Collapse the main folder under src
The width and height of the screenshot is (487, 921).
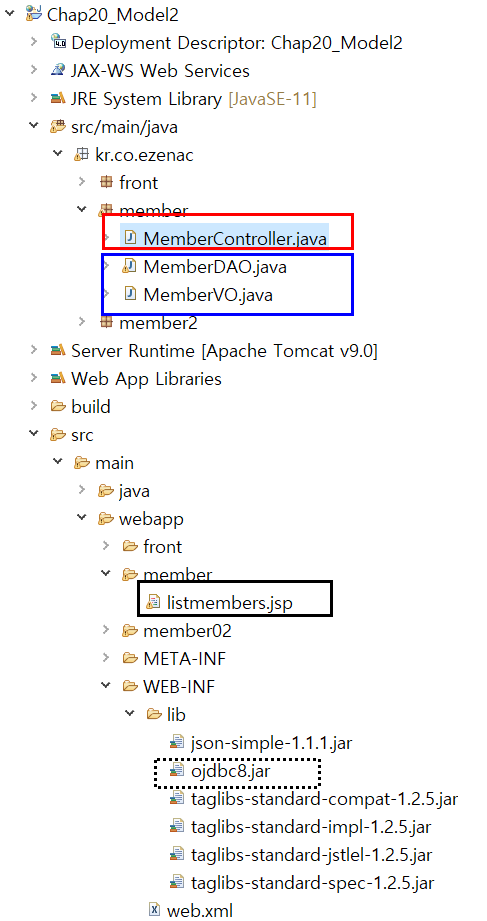[x=58, y=463]
